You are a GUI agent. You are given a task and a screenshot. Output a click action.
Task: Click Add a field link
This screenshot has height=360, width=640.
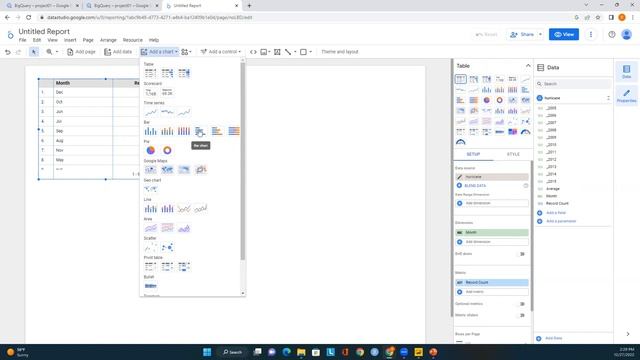pos(556,213)
